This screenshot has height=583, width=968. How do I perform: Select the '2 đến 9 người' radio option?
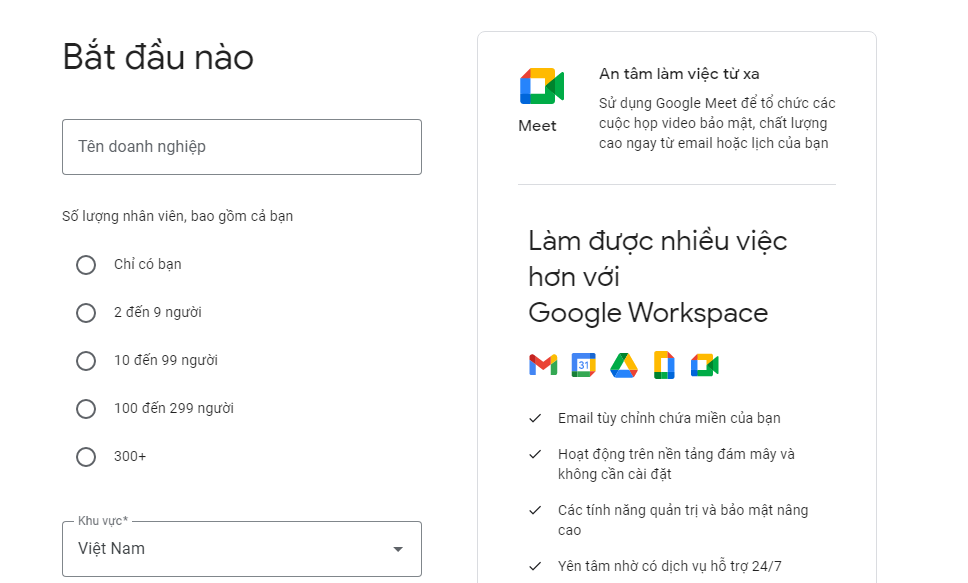pos(86,313)
